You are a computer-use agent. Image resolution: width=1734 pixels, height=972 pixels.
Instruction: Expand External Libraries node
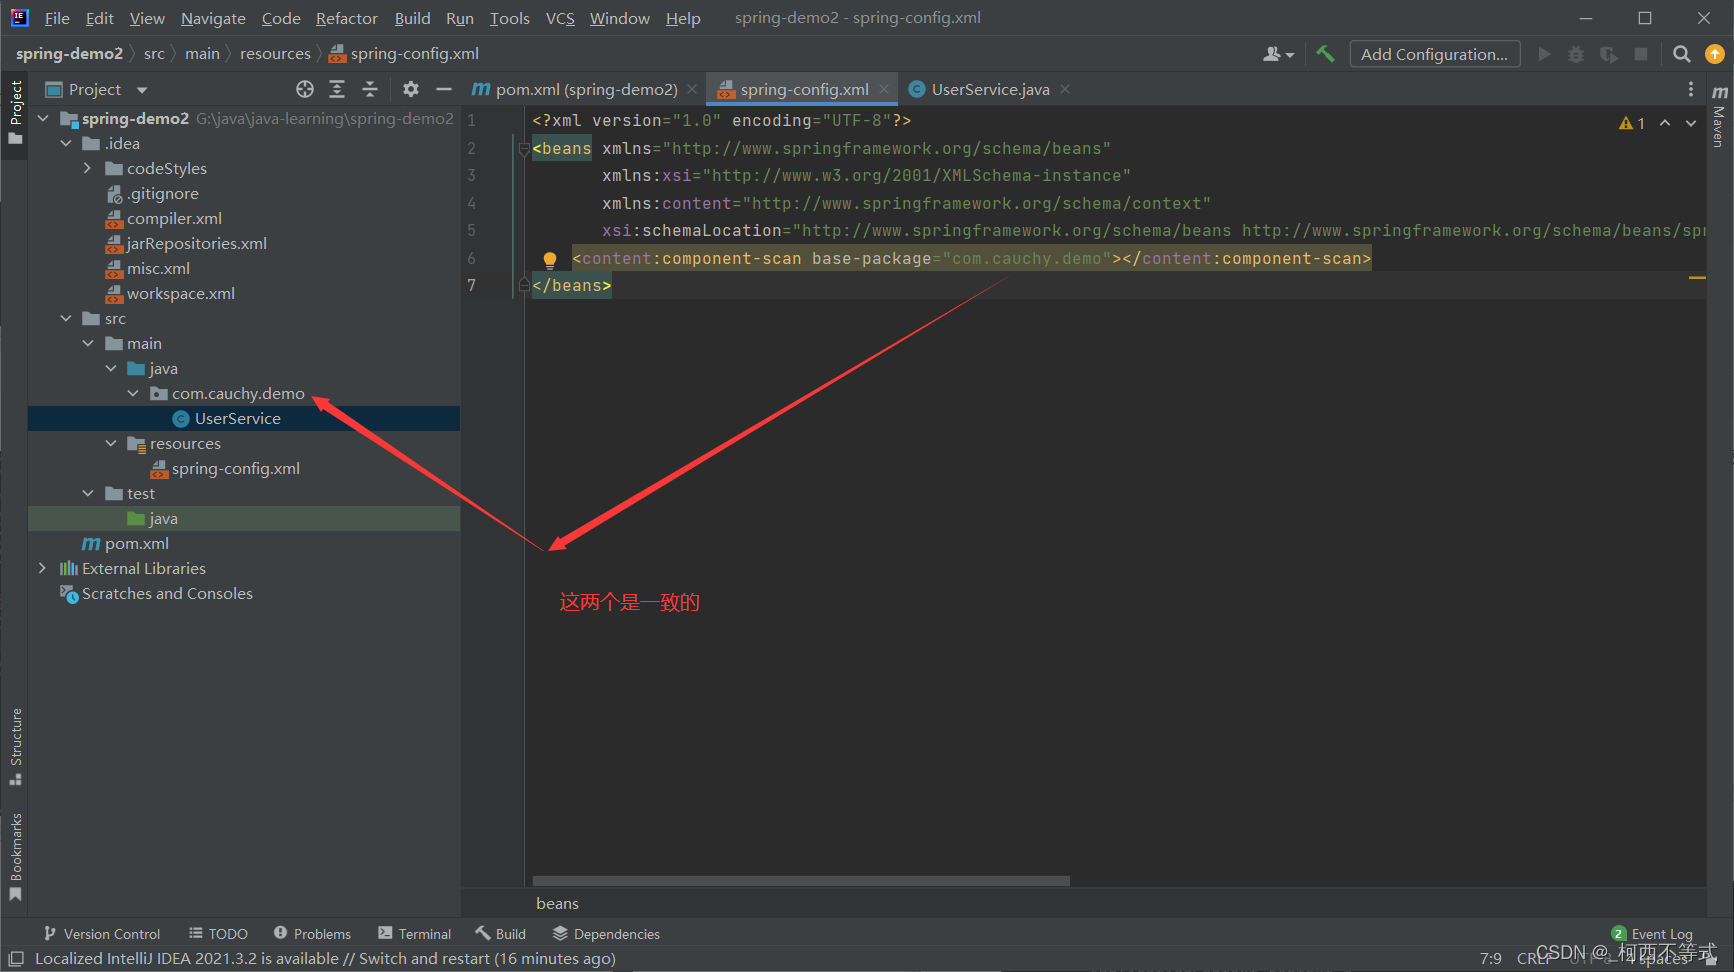click(42, 568)
